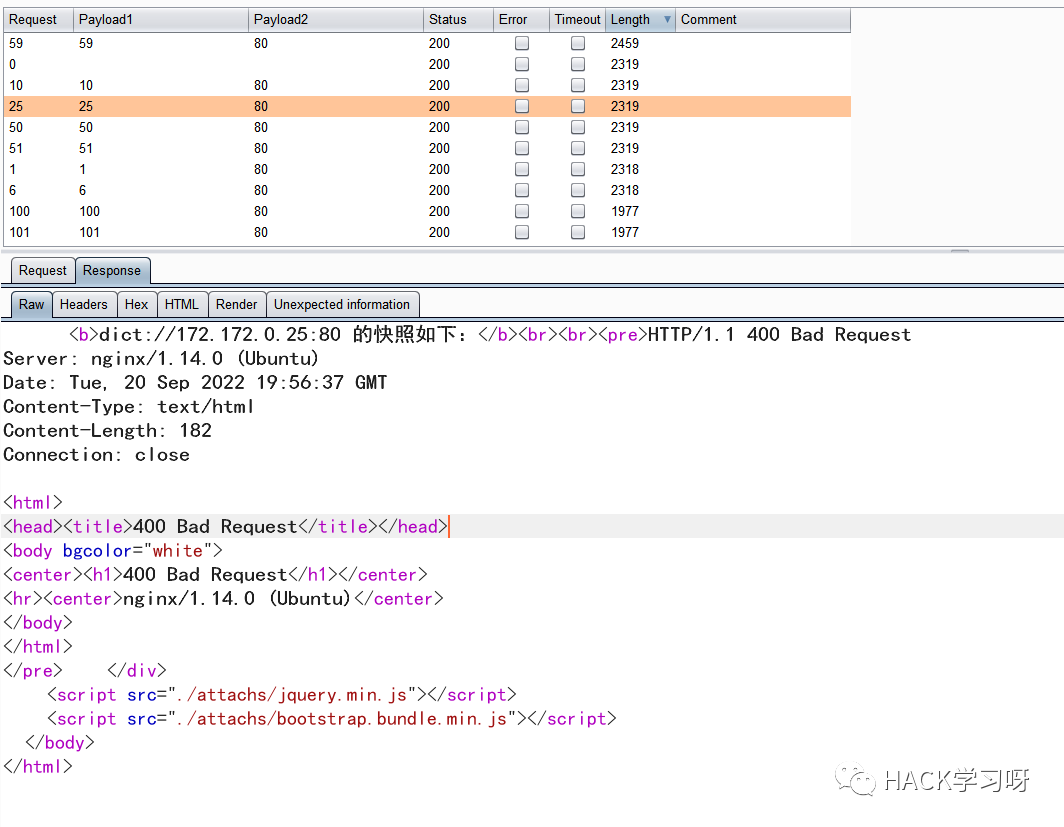Image resolution: width=1064 pixels, height=827 pixels.
Task: Sort by the Request column header
Action: pos(38,20)
